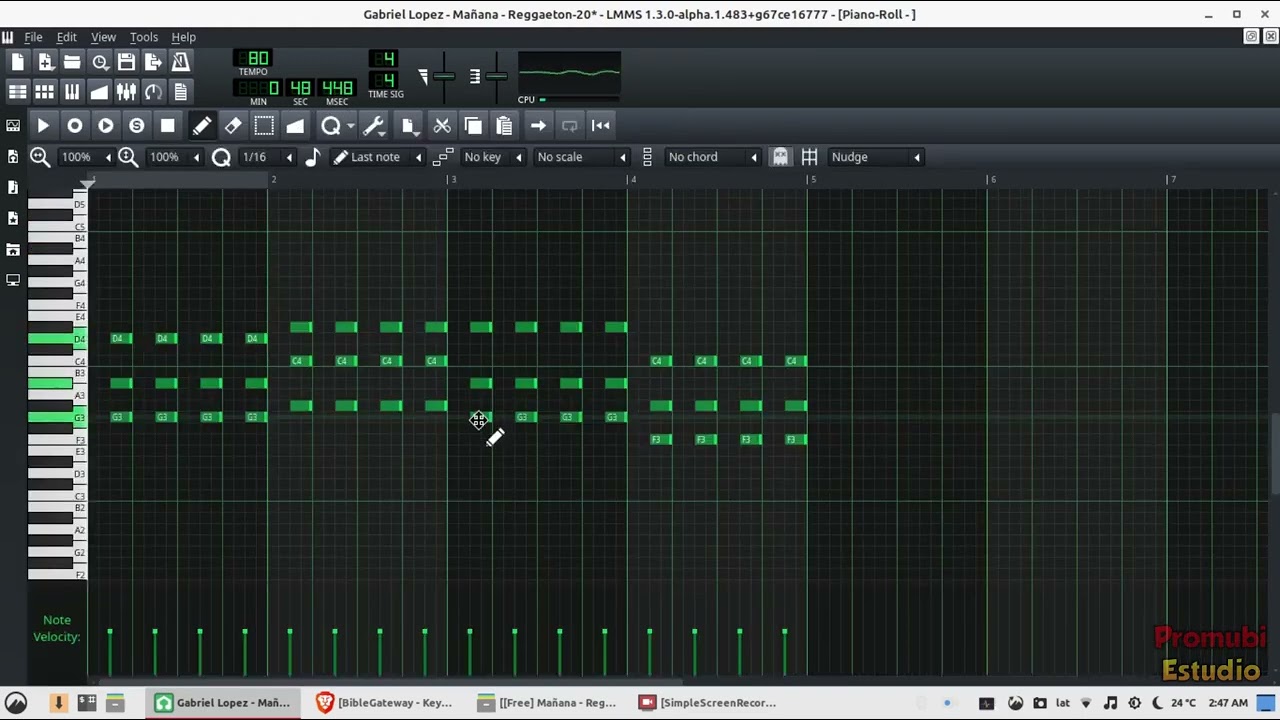Open the Mixer faders icon
This screenshot has height=720, width=1280.
coord(126,92)
